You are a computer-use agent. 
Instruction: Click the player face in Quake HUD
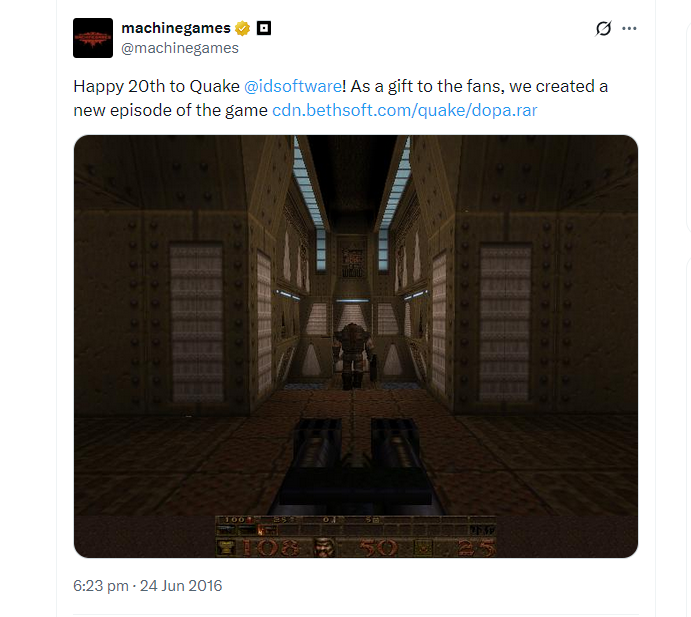324,547
